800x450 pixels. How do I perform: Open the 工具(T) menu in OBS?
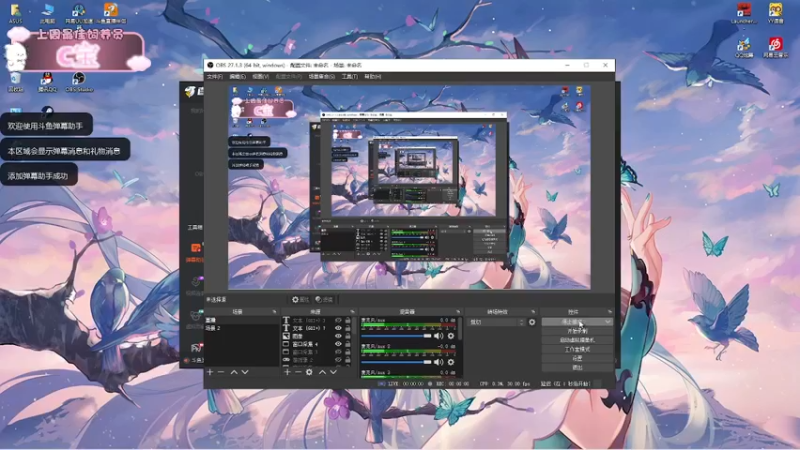click(349, 77)
